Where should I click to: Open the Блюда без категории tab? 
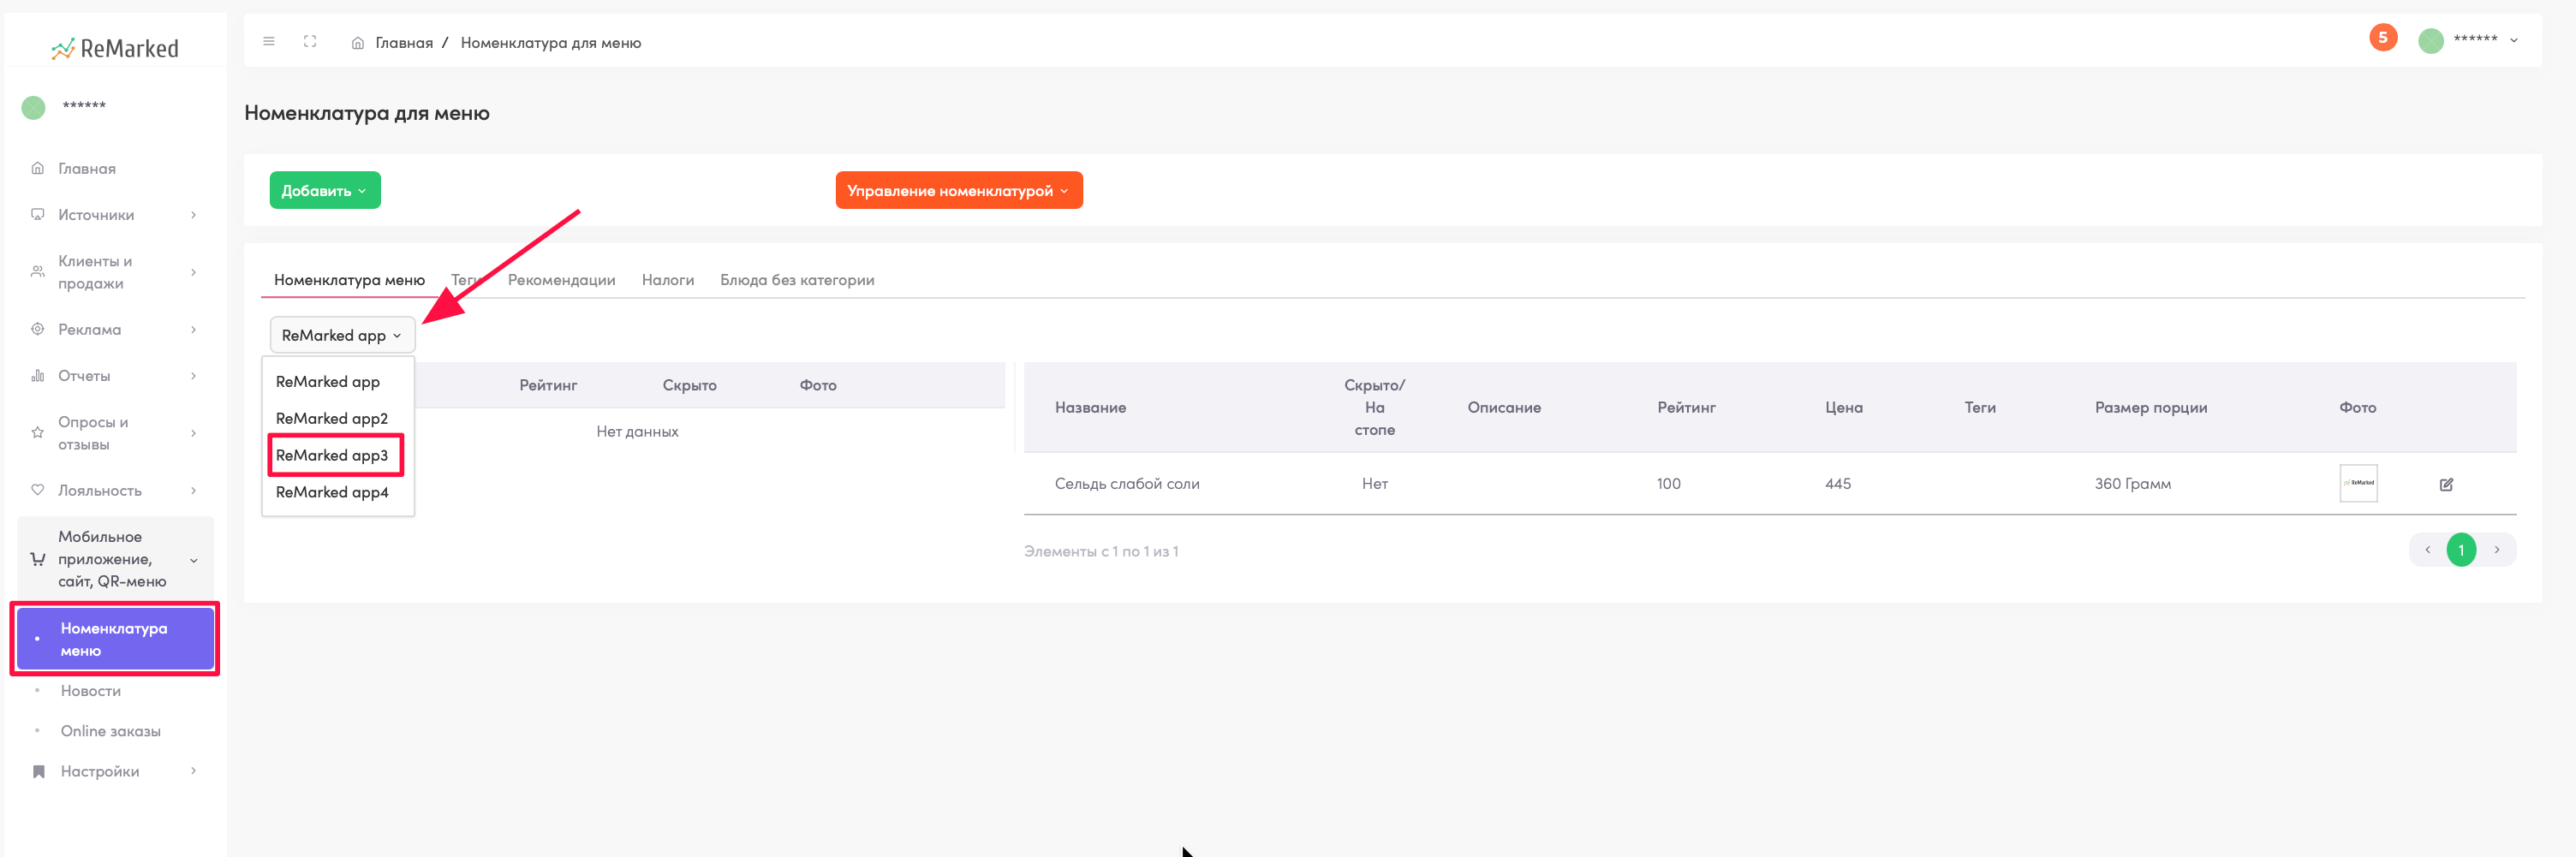(x=797, y=280)
